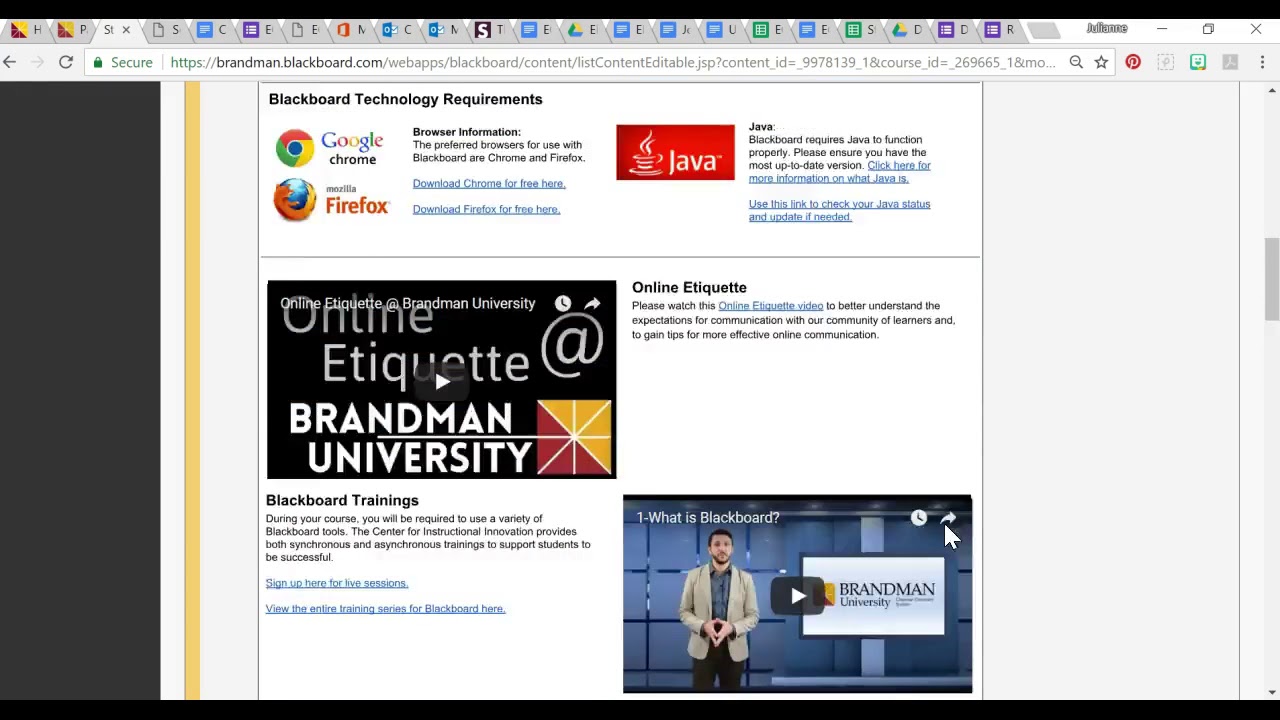
Task: Switch to the Google Sheets tab labeled S
Action: [x=861, y=30]
